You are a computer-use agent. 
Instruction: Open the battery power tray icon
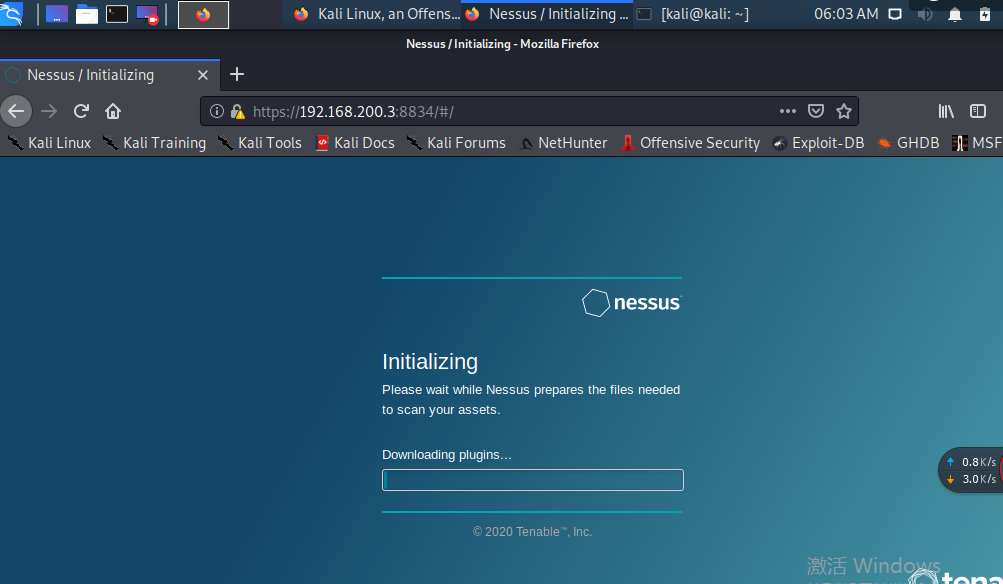click(985, 14)
